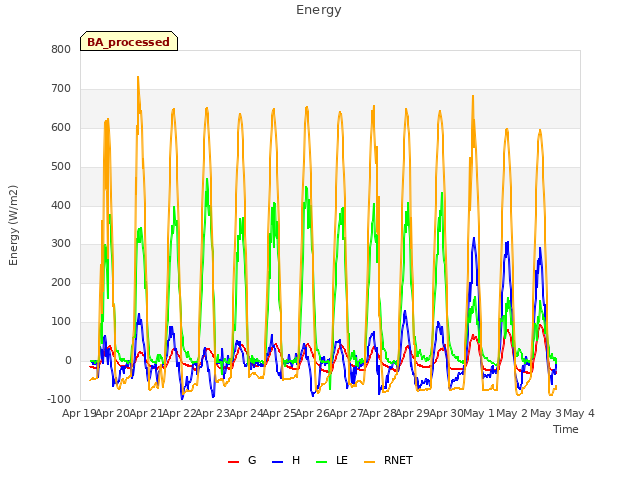Click the May 2 date tick label

pos(513,413)
